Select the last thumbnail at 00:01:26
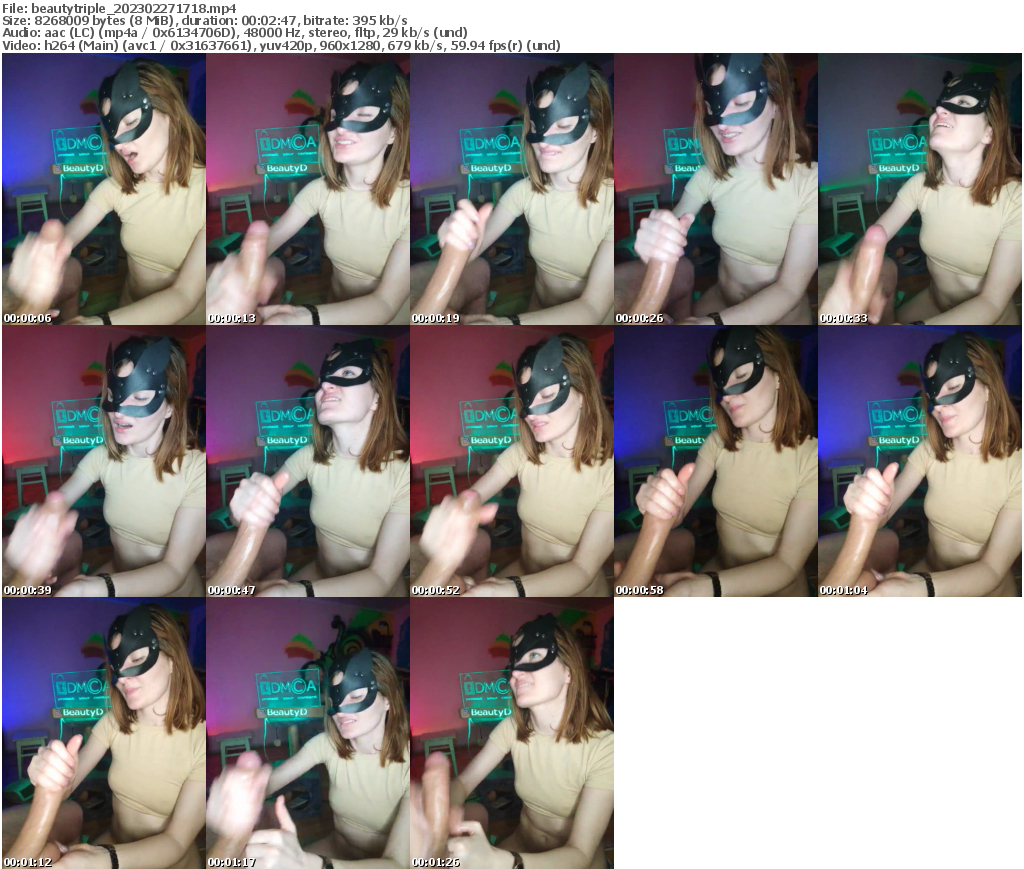This screenshot has width=1024, height=869. (512, 735)
